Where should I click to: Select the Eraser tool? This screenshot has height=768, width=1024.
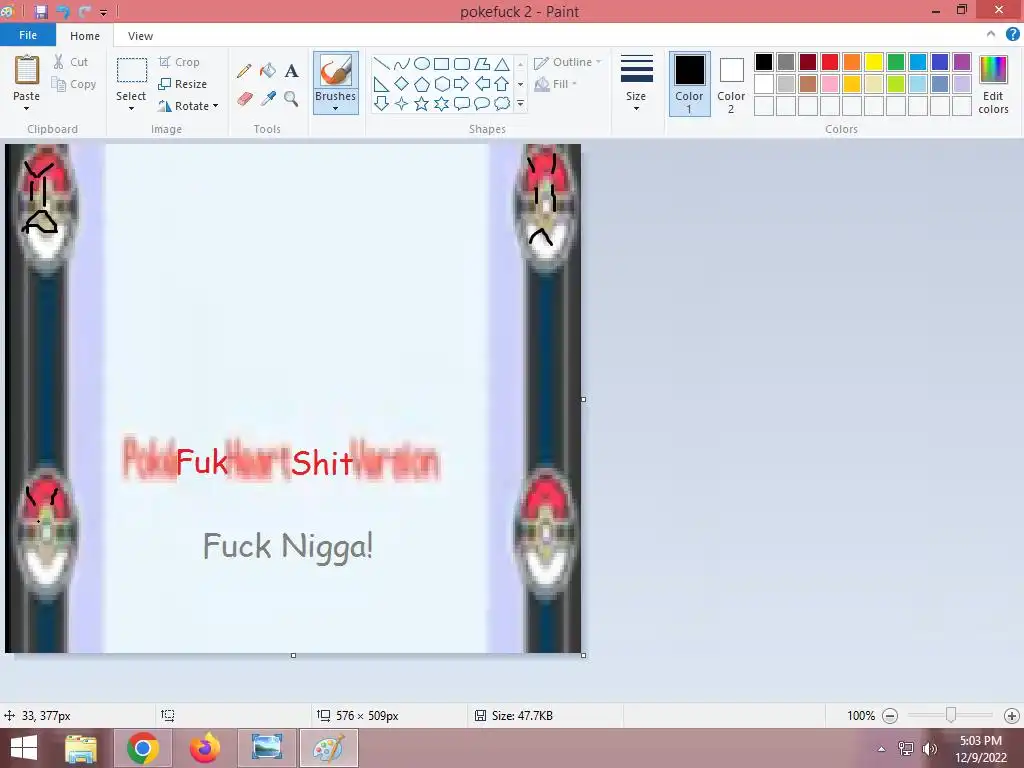(244, 99)
